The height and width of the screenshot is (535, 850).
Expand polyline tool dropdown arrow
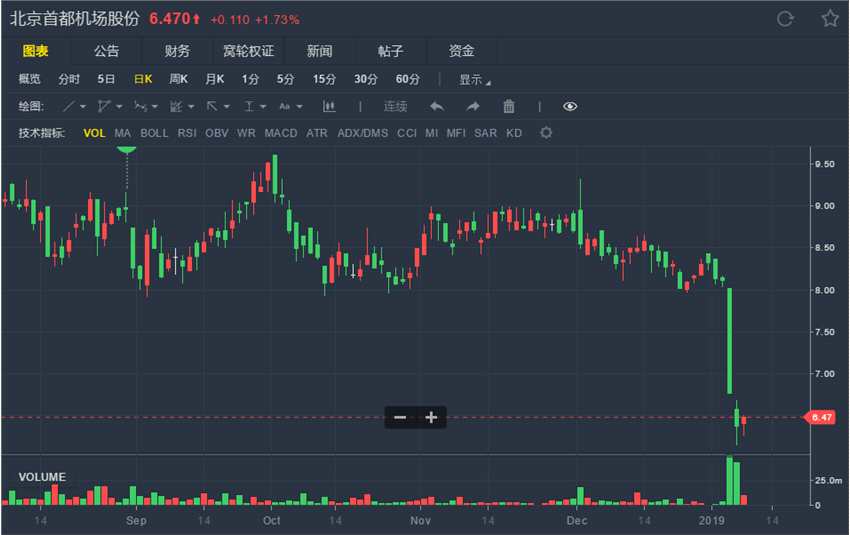(119, 107)
